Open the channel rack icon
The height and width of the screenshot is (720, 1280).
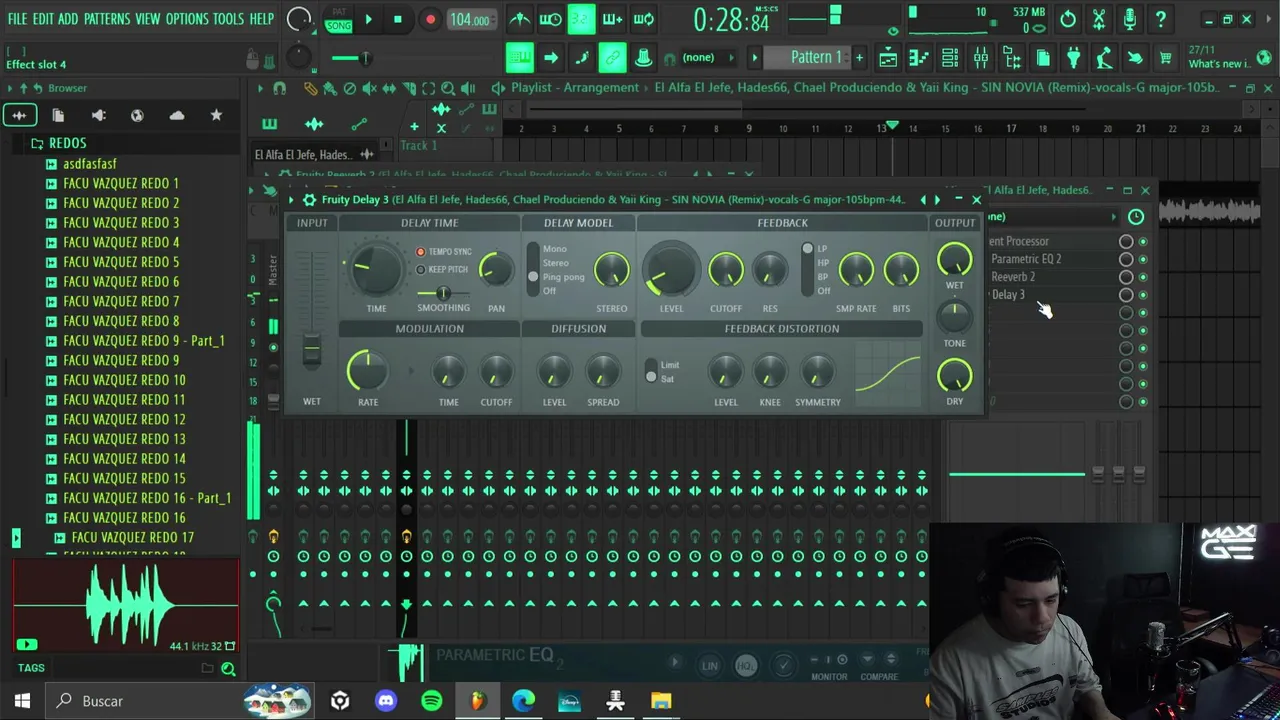click(950, 58)
